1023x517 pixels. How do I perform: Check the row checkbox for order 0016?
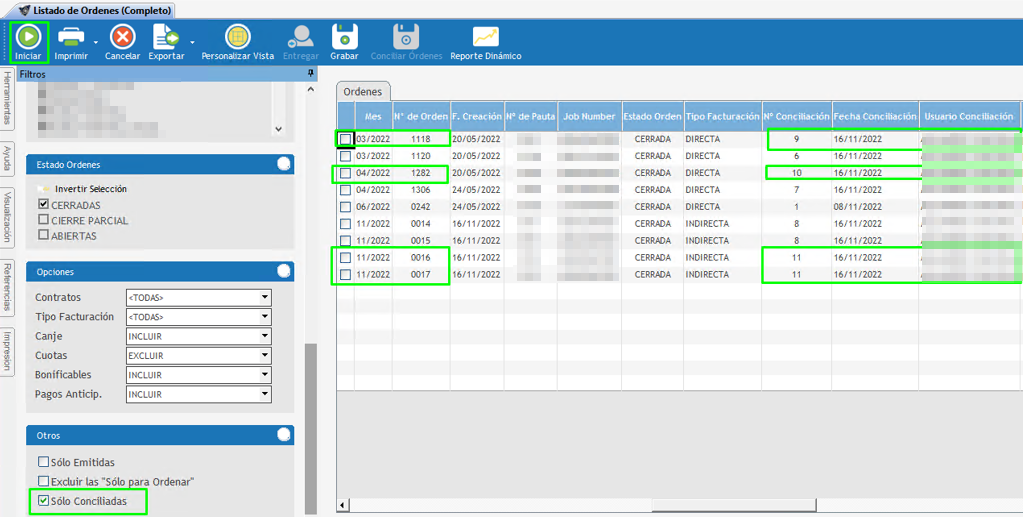pos(345,257)
